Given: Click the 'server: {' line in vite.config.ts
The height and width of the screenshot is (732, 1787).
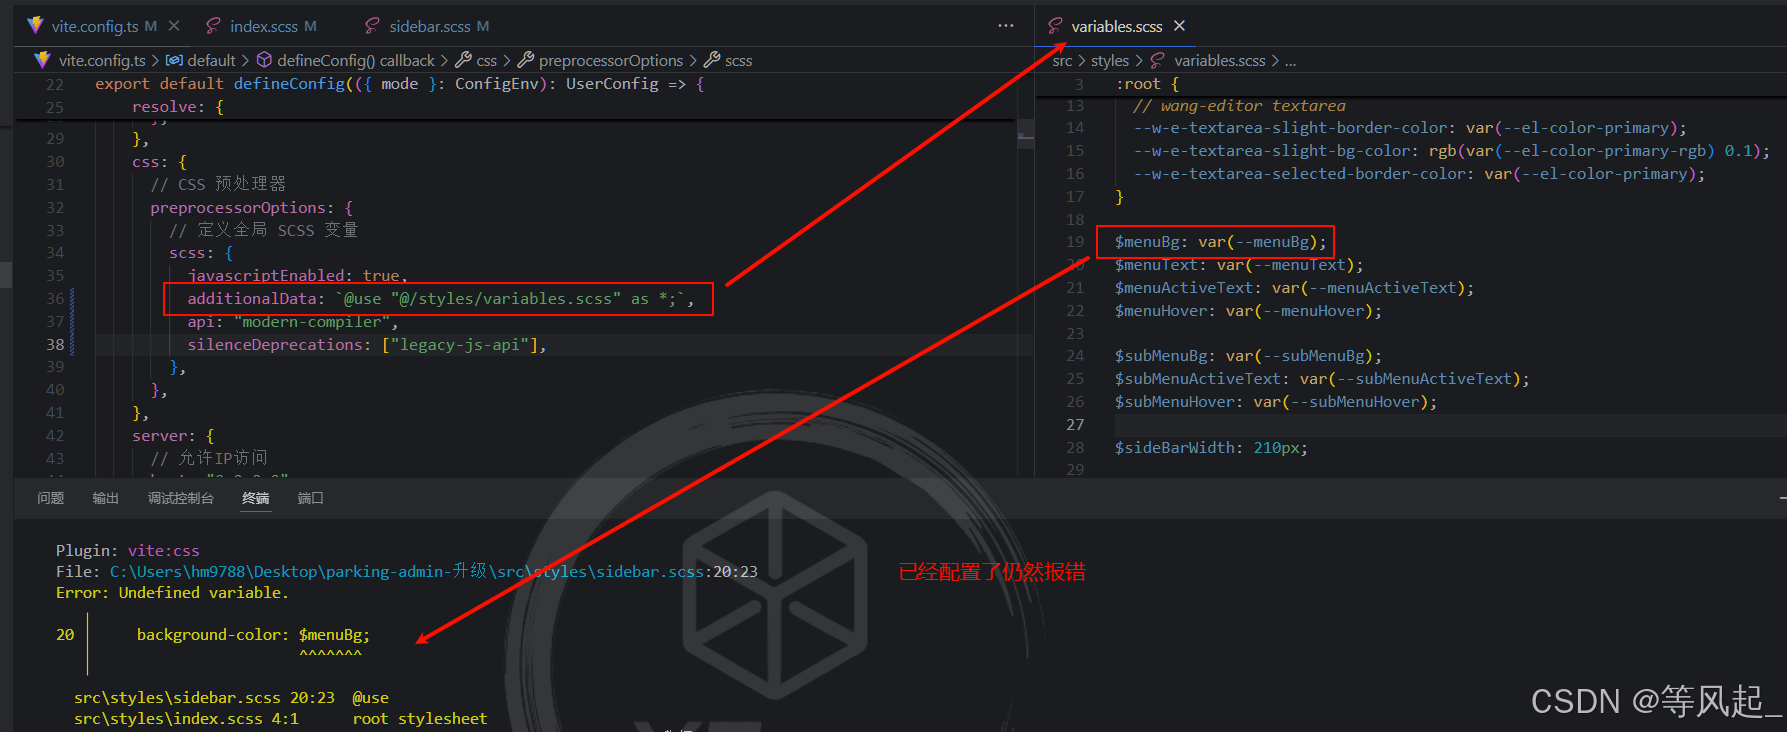Looking at the screenshot, I should [x=173, y=436].
